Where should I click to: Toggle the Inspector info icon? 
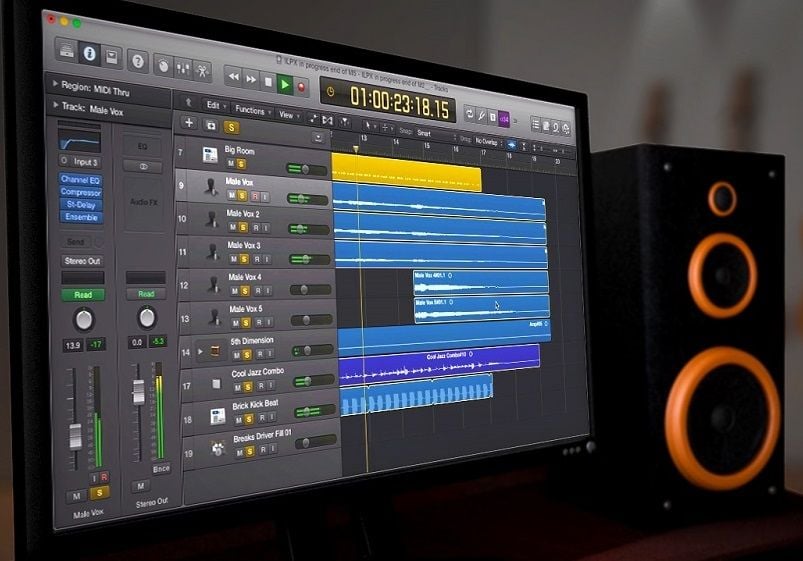(90, 53)
